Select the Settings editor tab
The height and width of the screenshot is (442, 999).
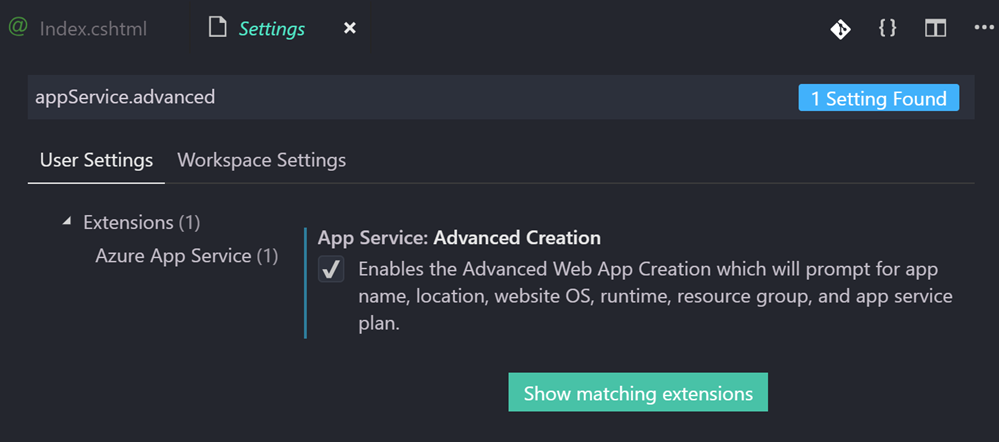(x=271, y=29)
